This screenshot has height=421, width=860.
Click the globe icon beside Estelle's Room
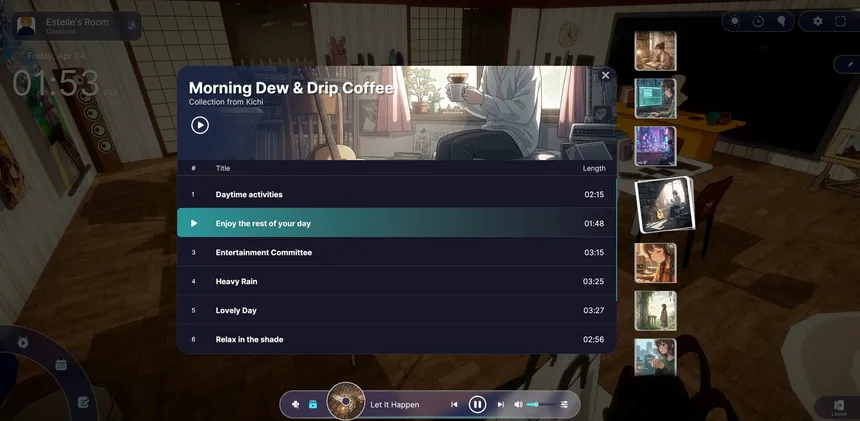pyautogui.click(x=131, y=25)
